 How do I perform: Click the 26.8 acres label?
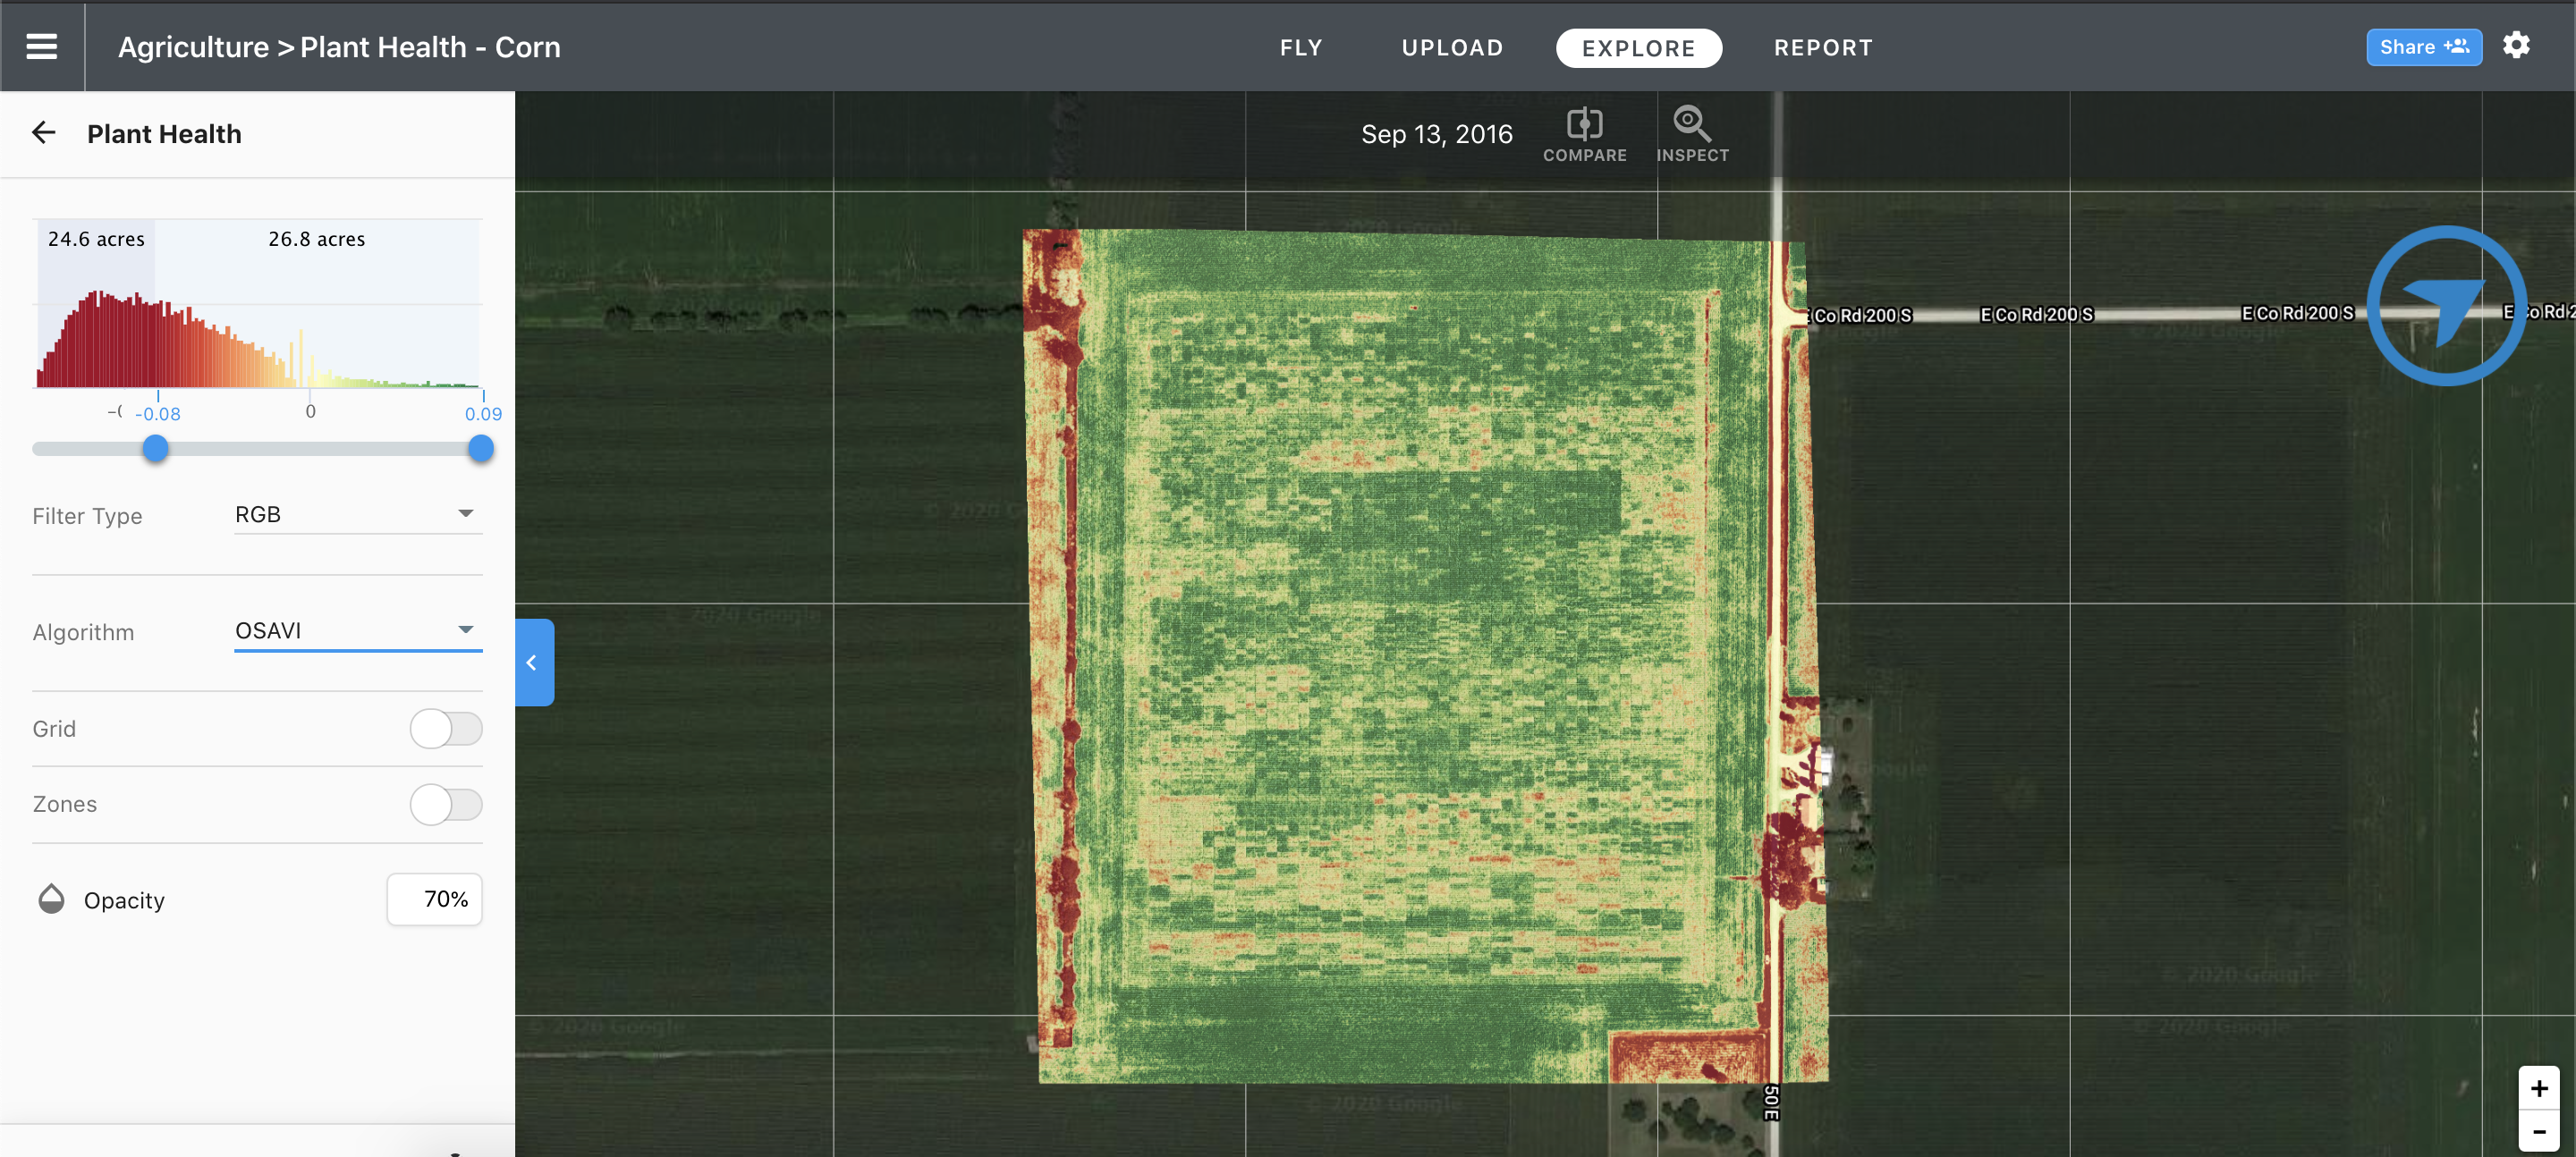(317, 239)
